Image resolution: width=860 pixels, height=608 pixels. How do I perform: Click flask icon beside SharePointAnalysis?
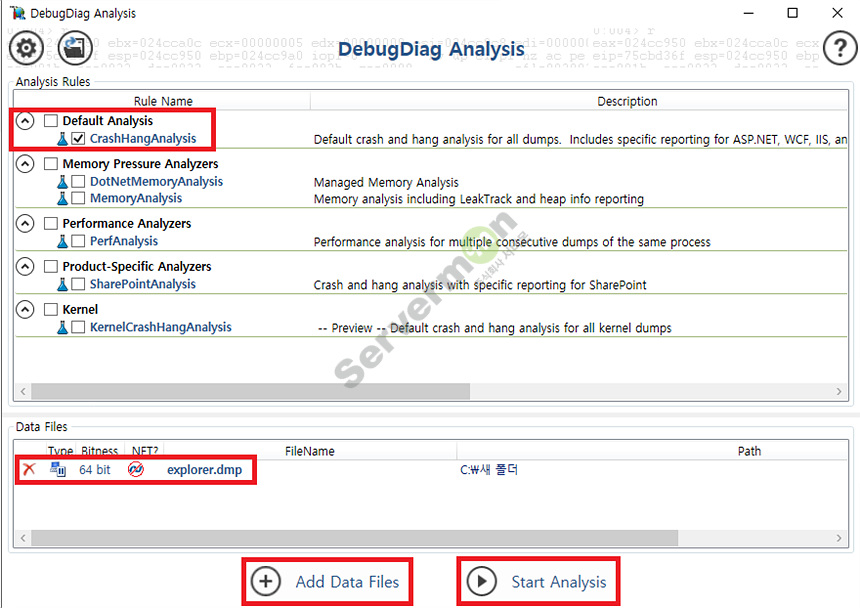click(x=63, y=284)
